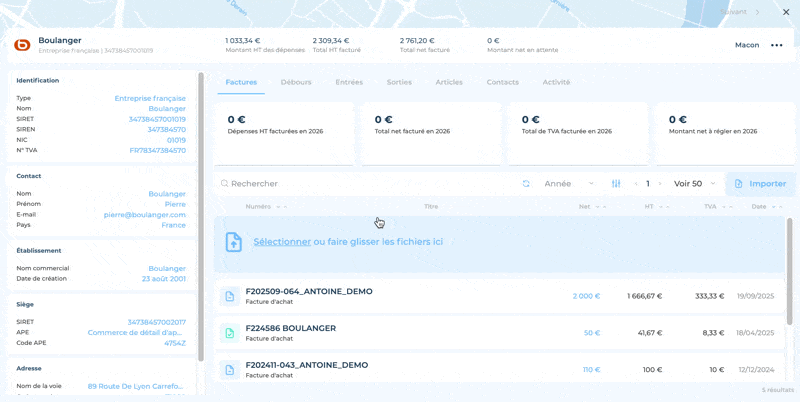Open the three-dots menu next to Macon
The height and width of the screenshot is (402, 800).
777,45
